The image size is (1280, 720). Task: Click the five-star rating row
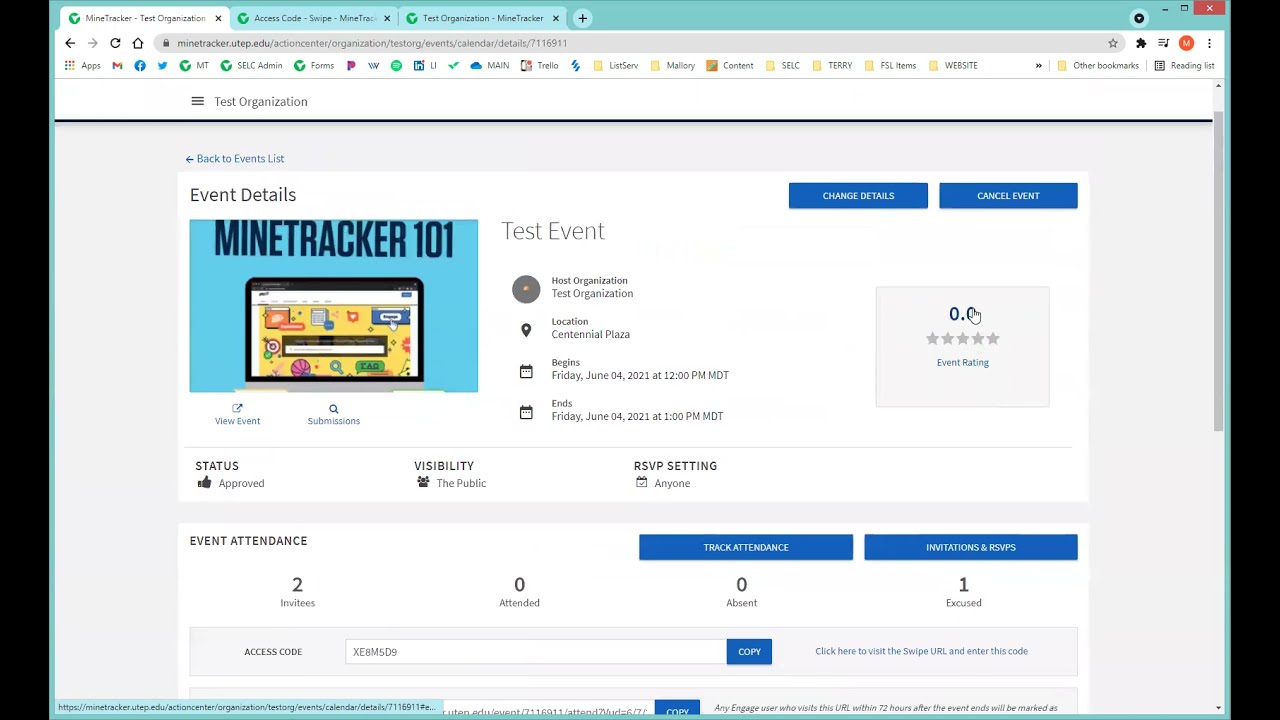coord(963,339)
